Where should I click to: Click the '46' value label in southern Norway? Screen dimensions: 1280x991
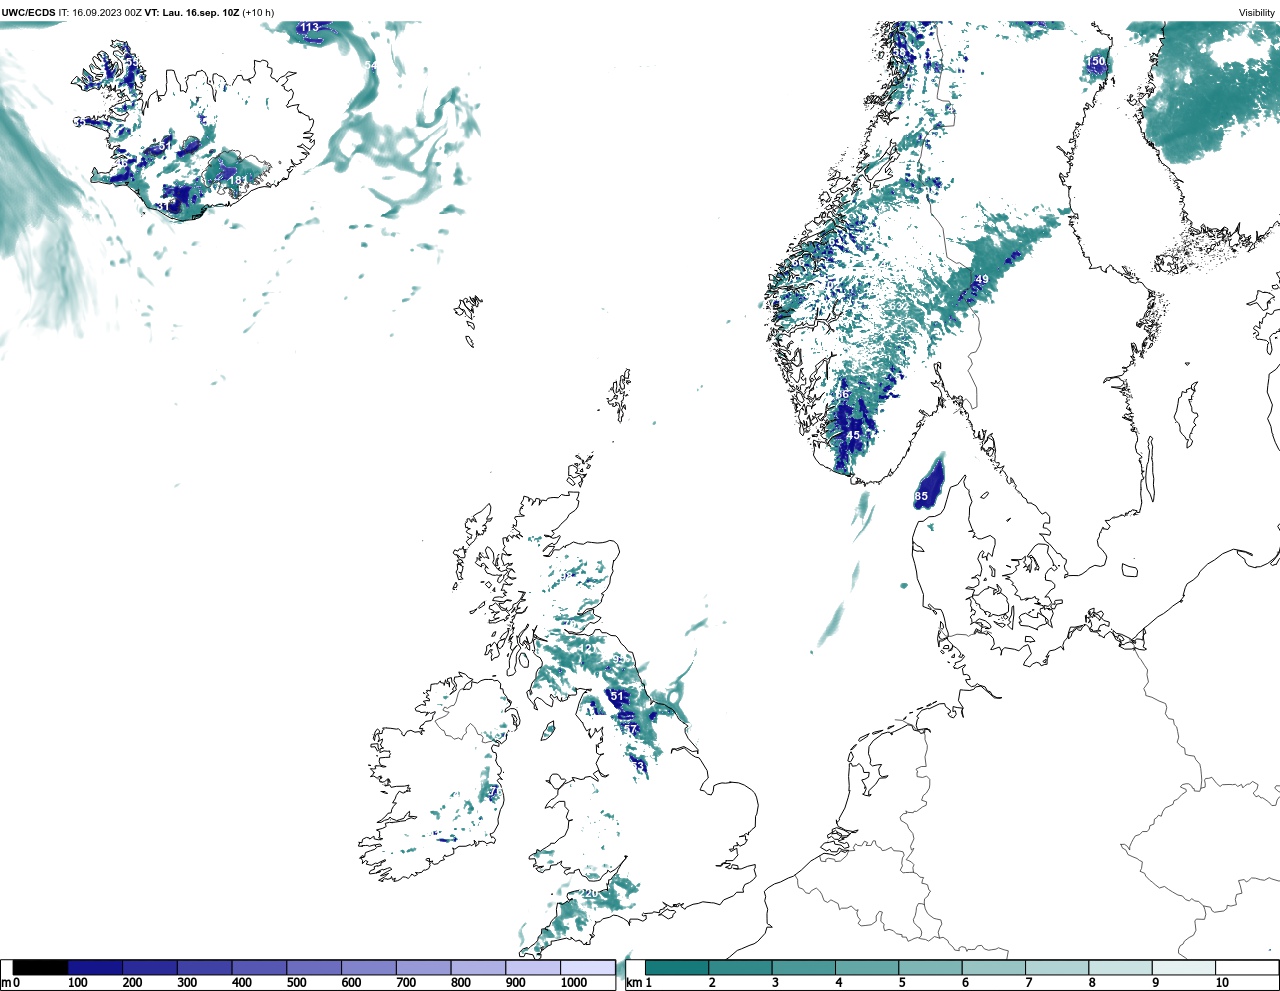pos(842,394)
